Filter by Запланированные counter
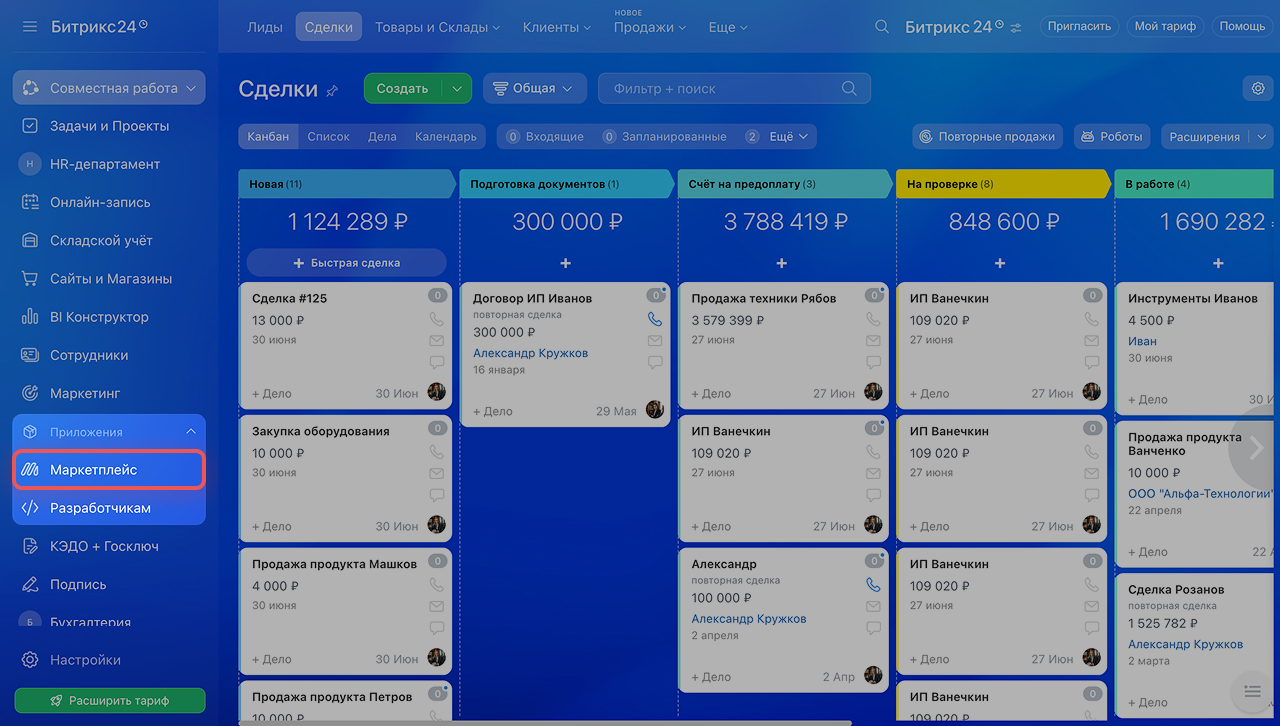 click(664, 137)
